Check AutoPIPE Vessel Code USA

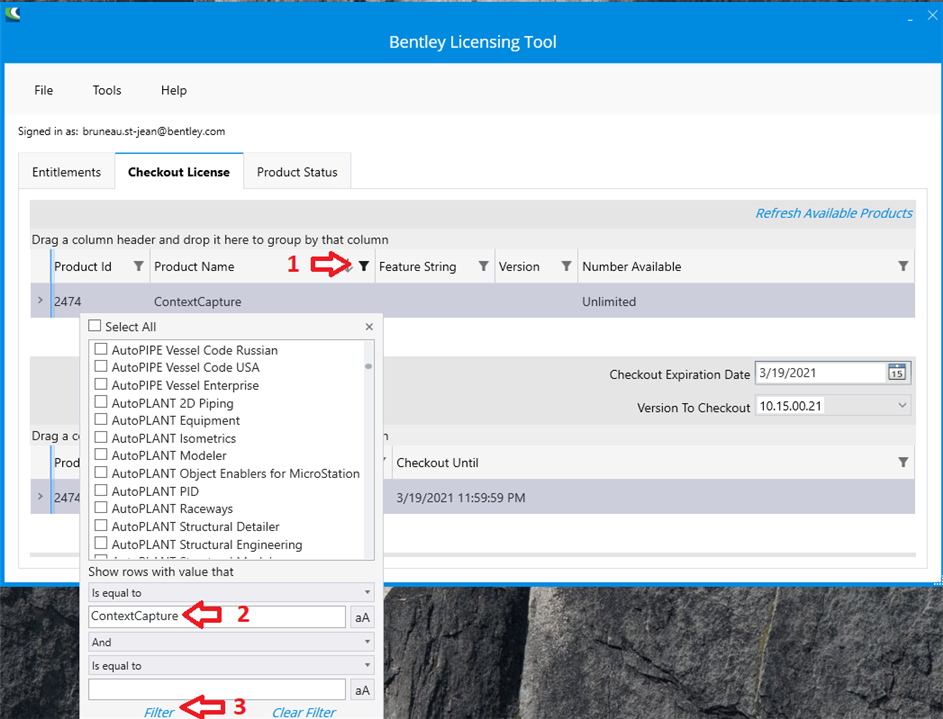click(x=101, y=366)
